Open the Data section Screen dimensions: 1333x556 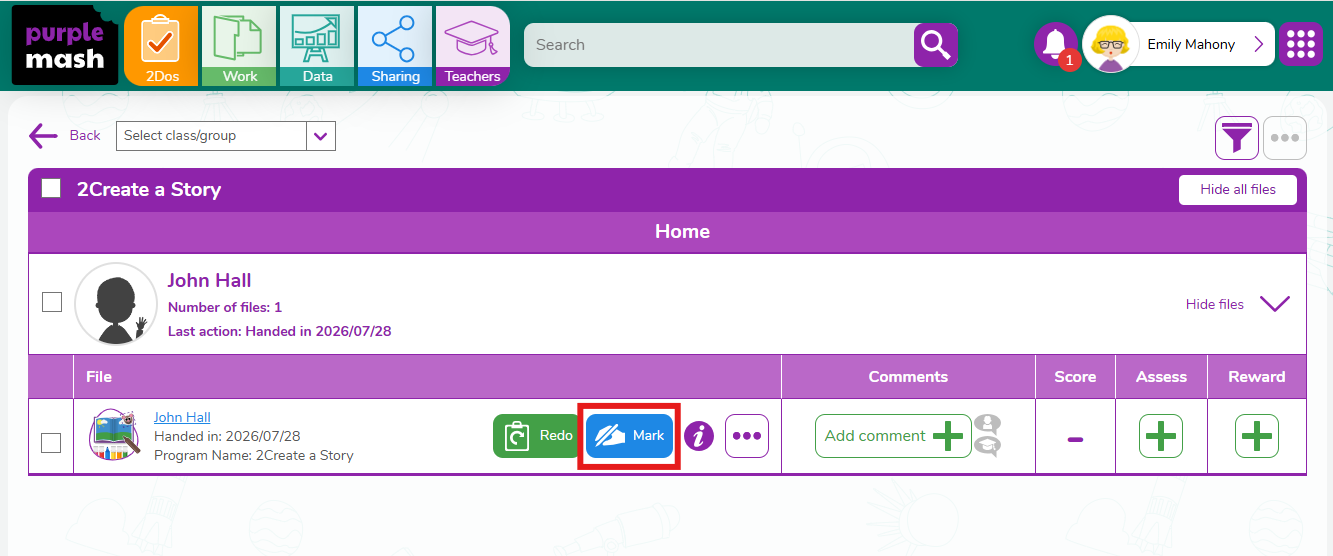[317, 46]
